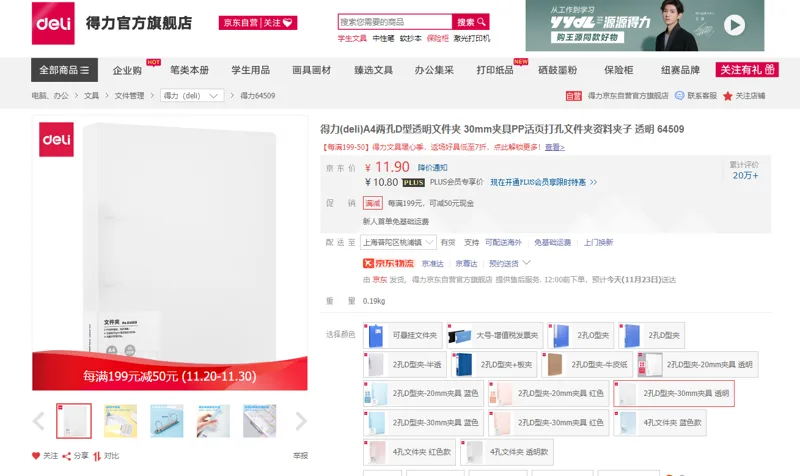Open the 全部商品 category menu
Screen dimensions: 800x476
coord(64,70)
